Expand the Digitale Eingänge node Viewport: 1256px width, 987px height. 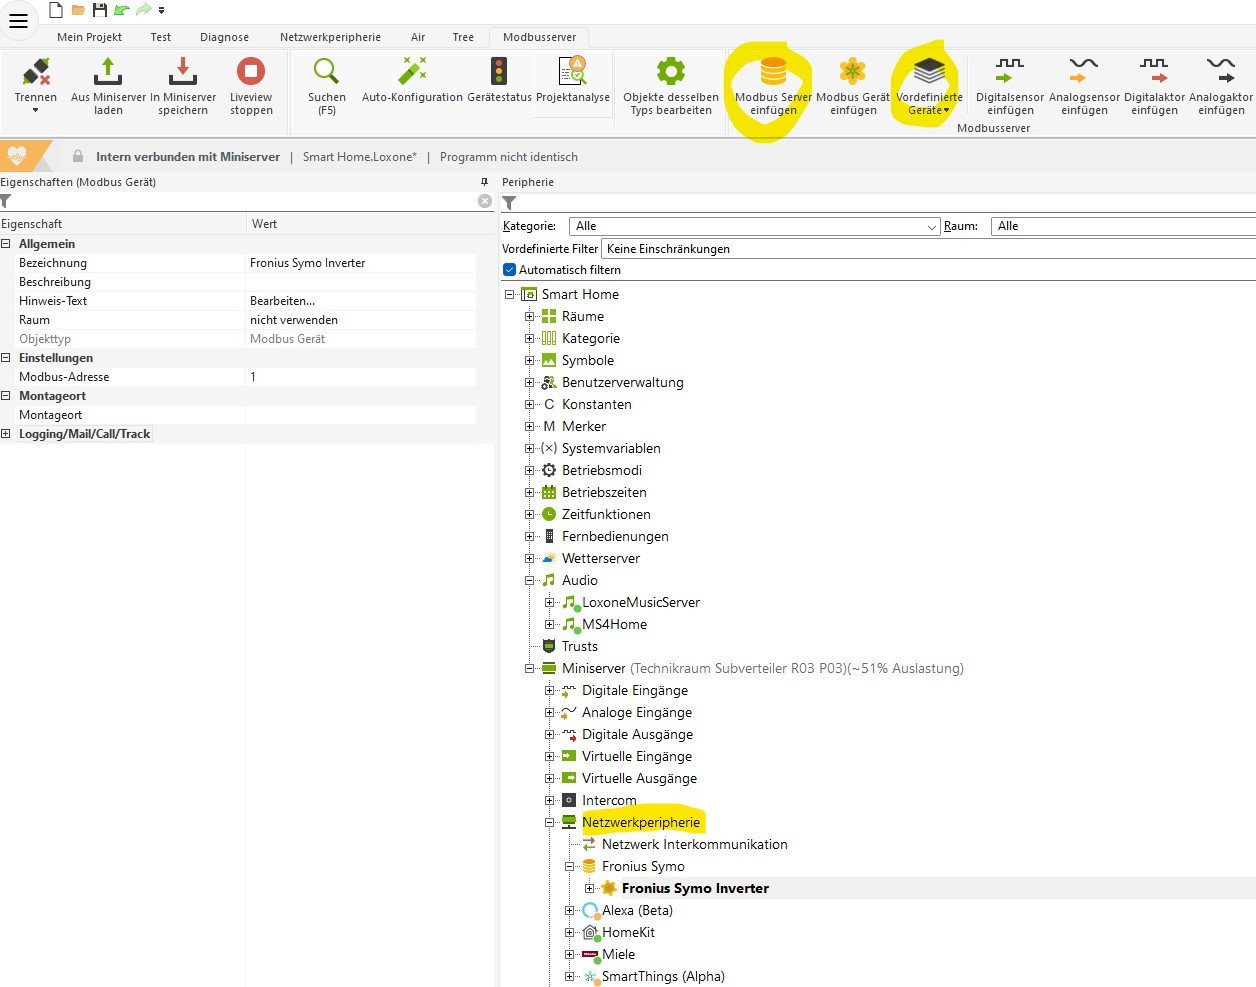550,690
